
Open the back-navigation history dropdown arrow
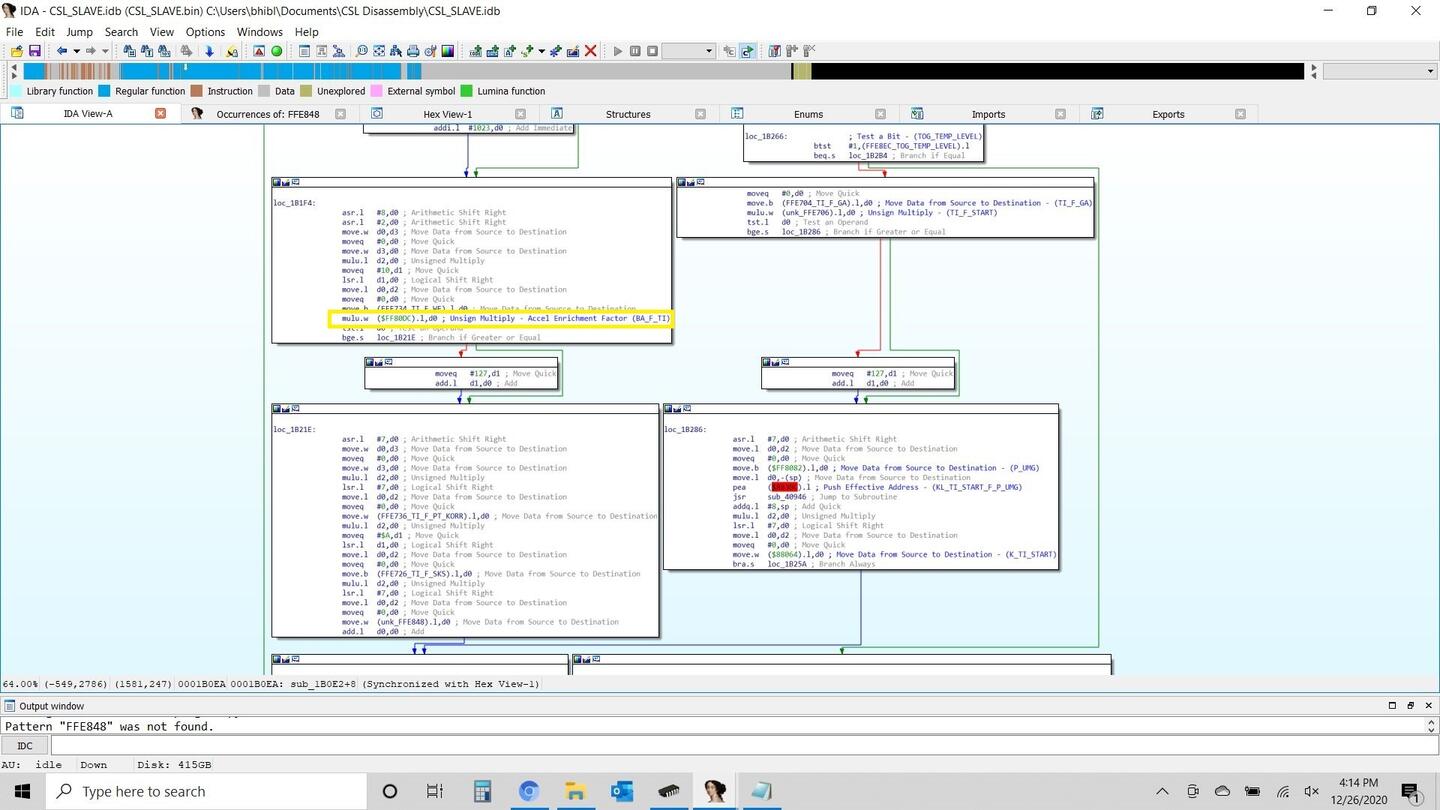(x=75, y=51)
